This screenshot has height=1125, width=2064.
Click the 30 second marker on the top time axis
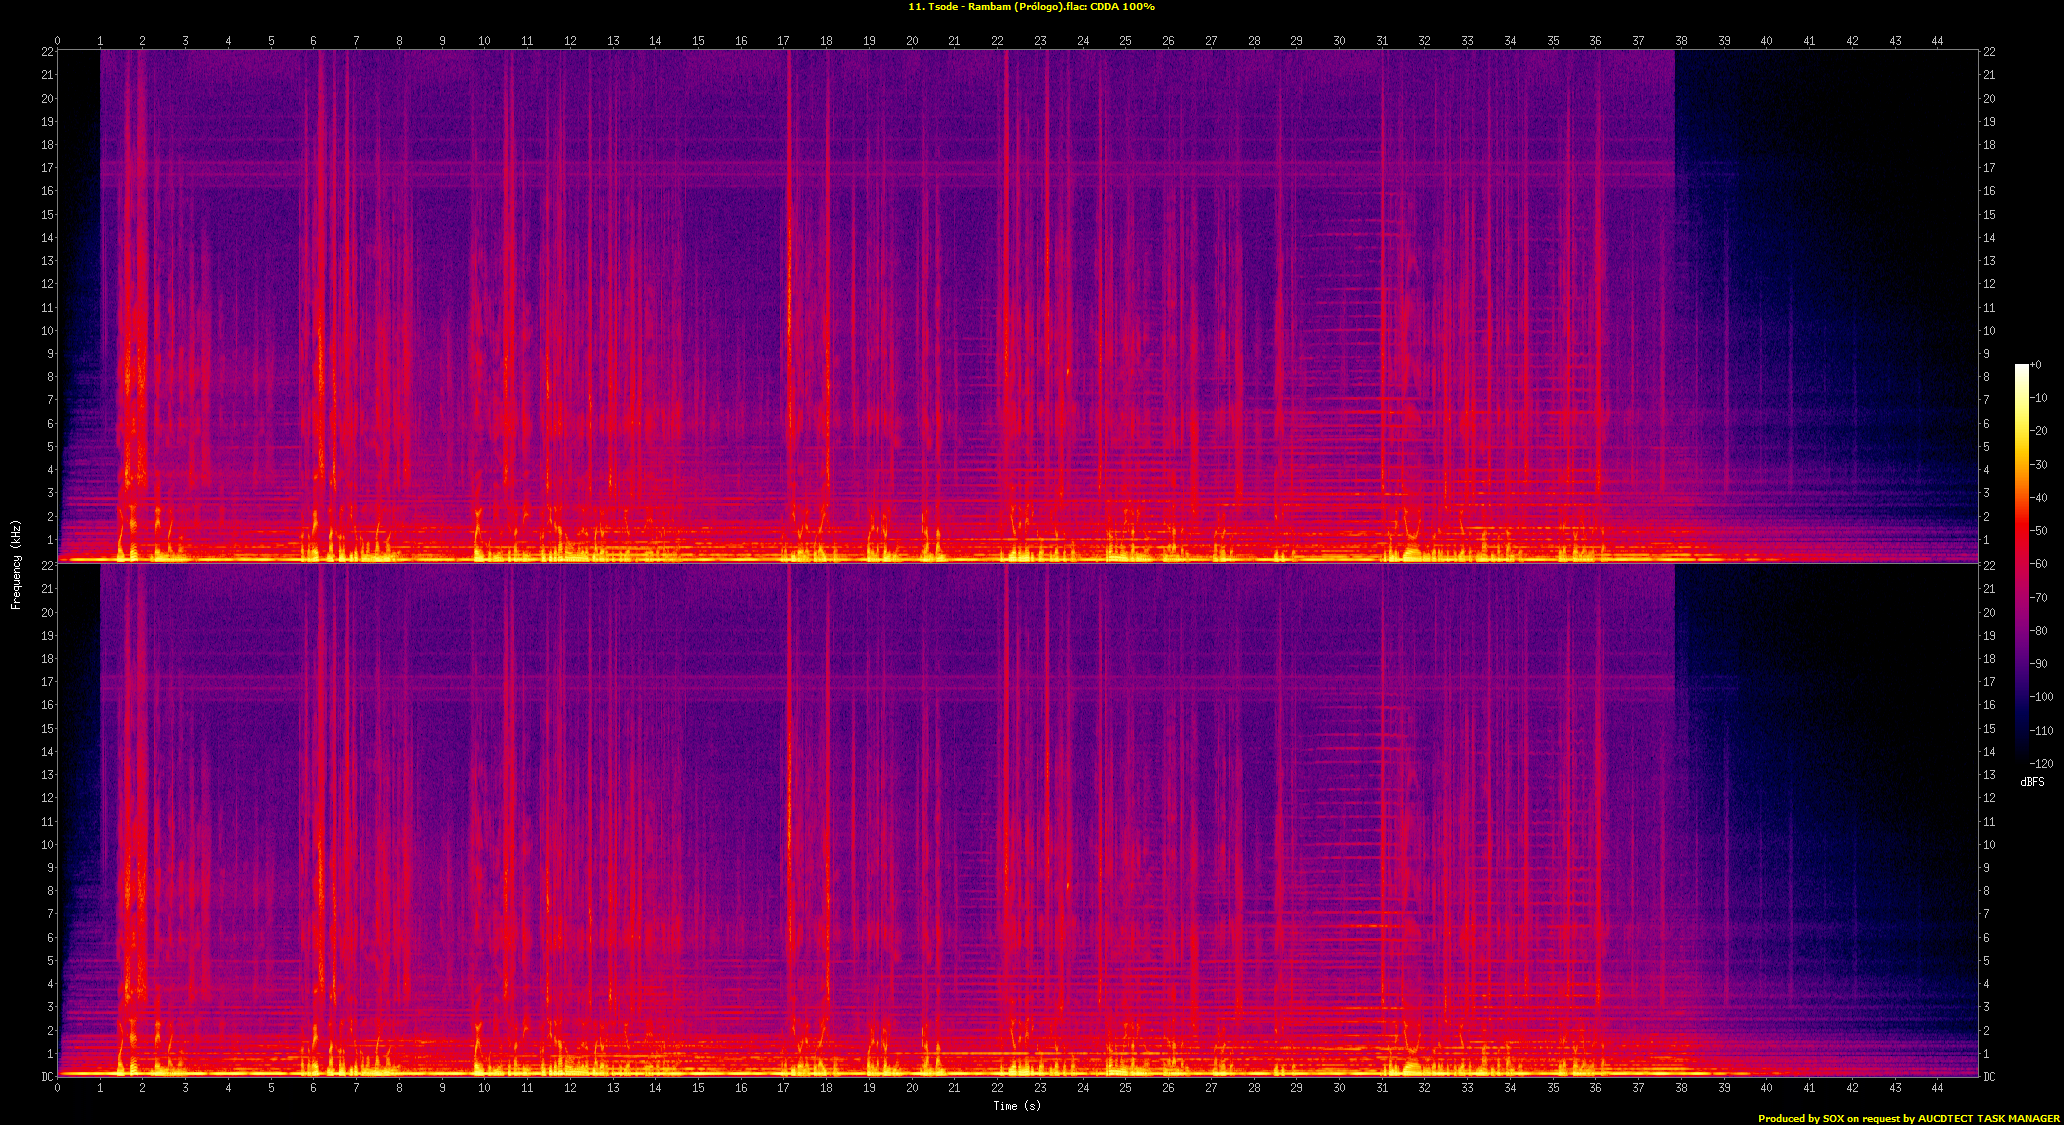1339,41
